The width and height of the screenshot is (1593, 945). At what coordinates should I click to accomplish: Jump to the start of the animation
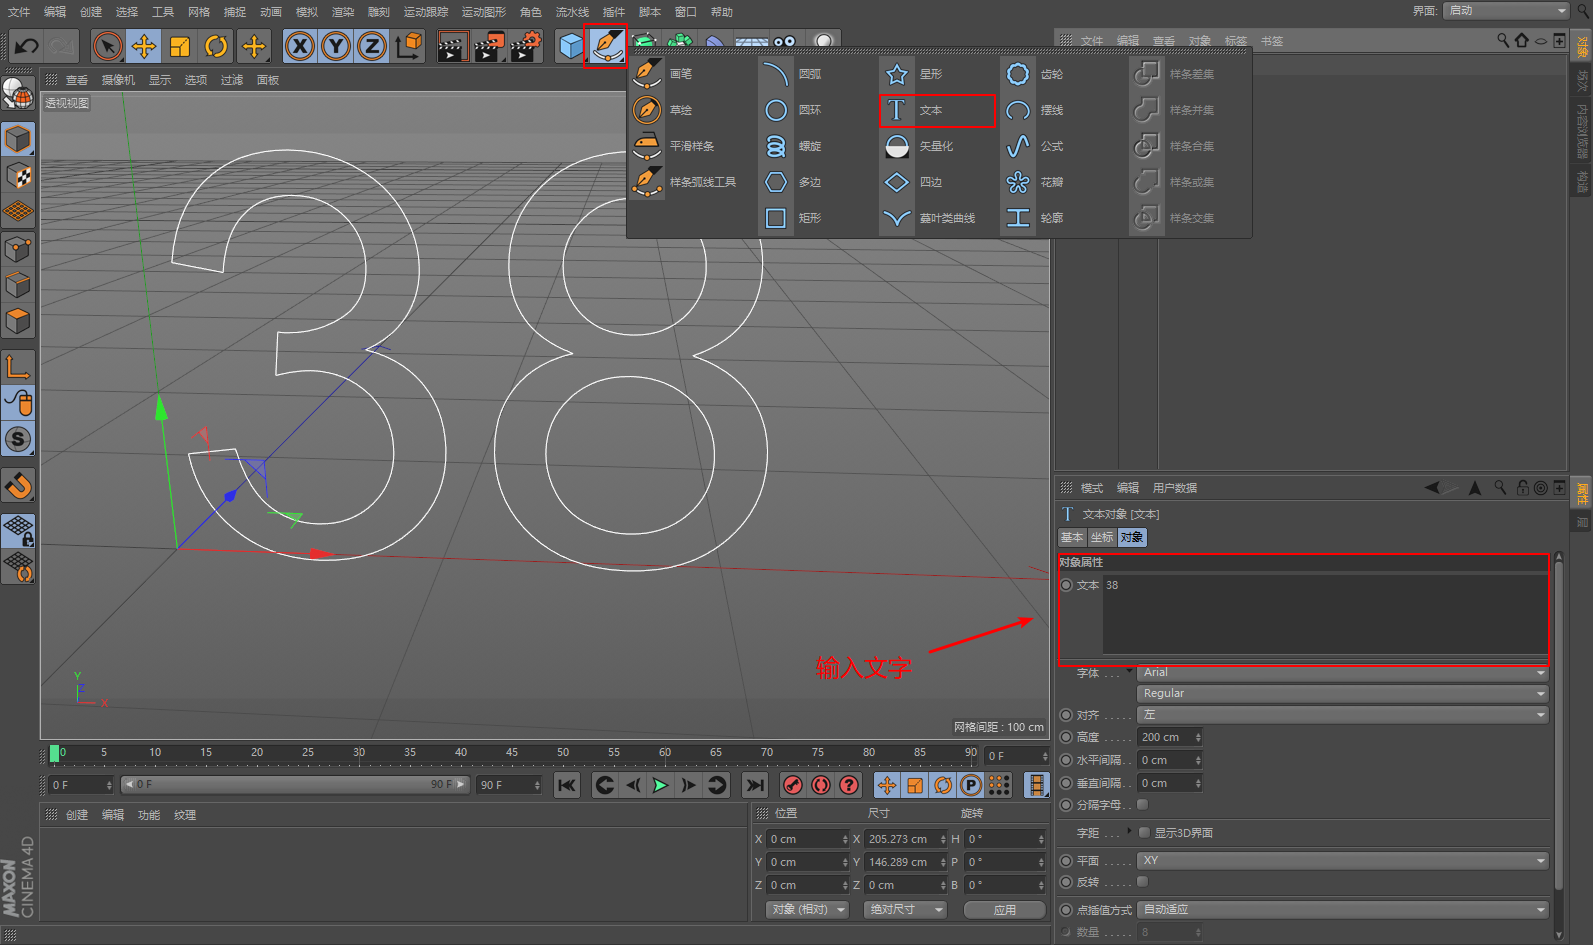567,785
